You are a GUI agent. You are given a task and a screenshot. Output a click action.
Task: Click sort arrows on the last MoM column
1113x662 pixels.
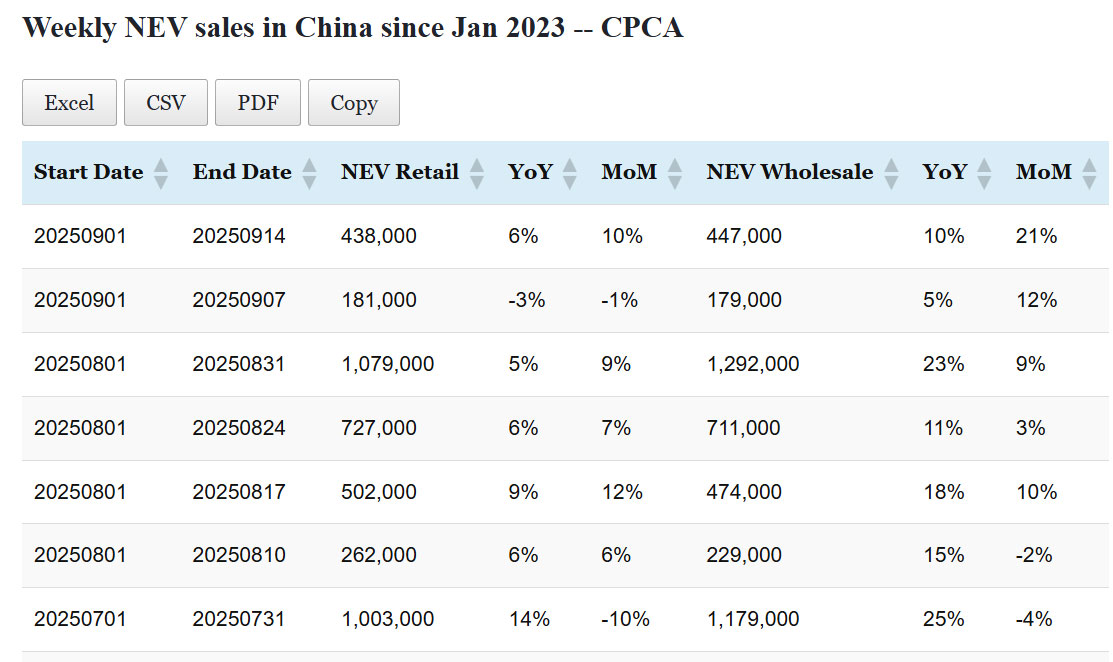[x=1089, y=173]
